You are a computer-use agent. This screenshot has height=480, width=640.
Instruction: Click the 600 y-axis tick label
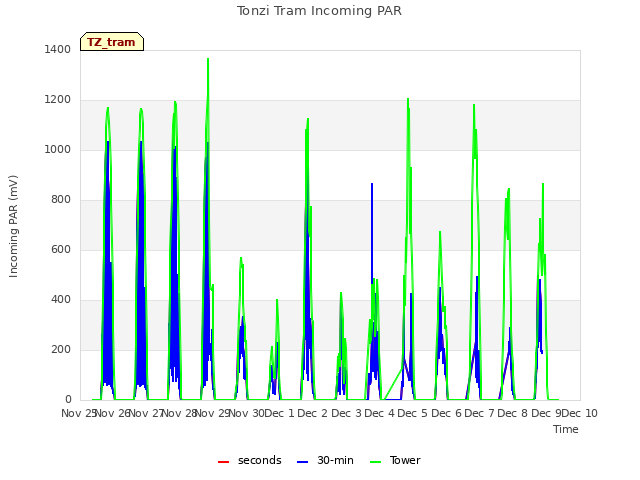pyautogui.click(x=61, y=249)
